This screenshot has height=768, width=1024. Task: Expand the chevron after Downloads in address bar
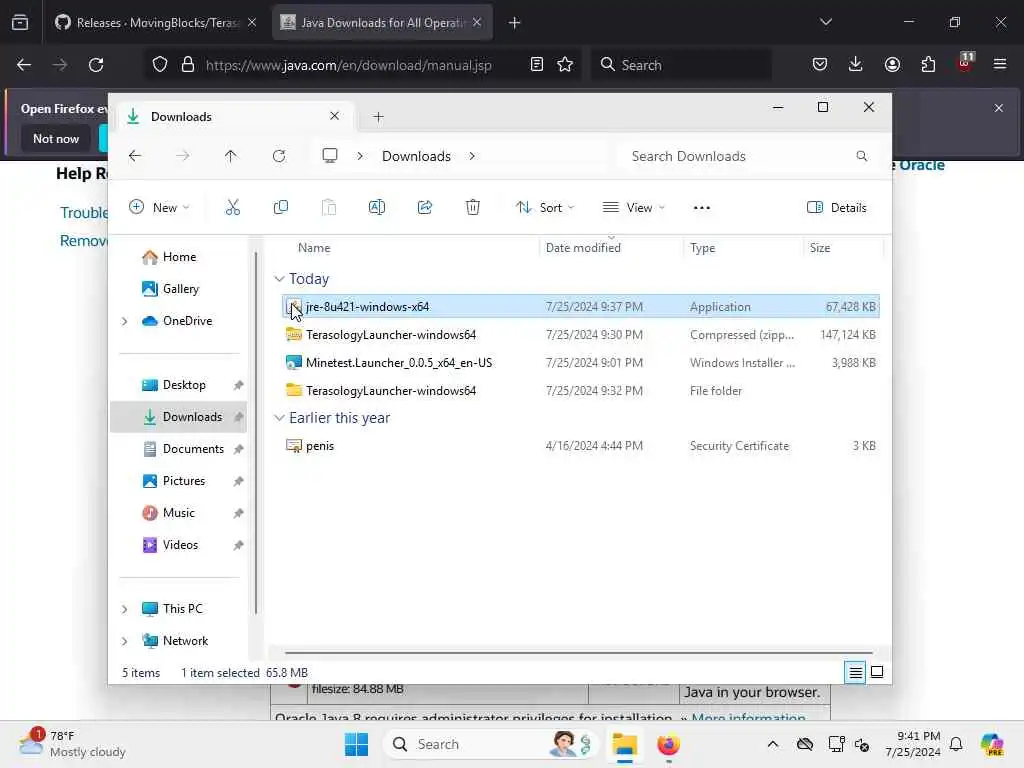[472, 156]
